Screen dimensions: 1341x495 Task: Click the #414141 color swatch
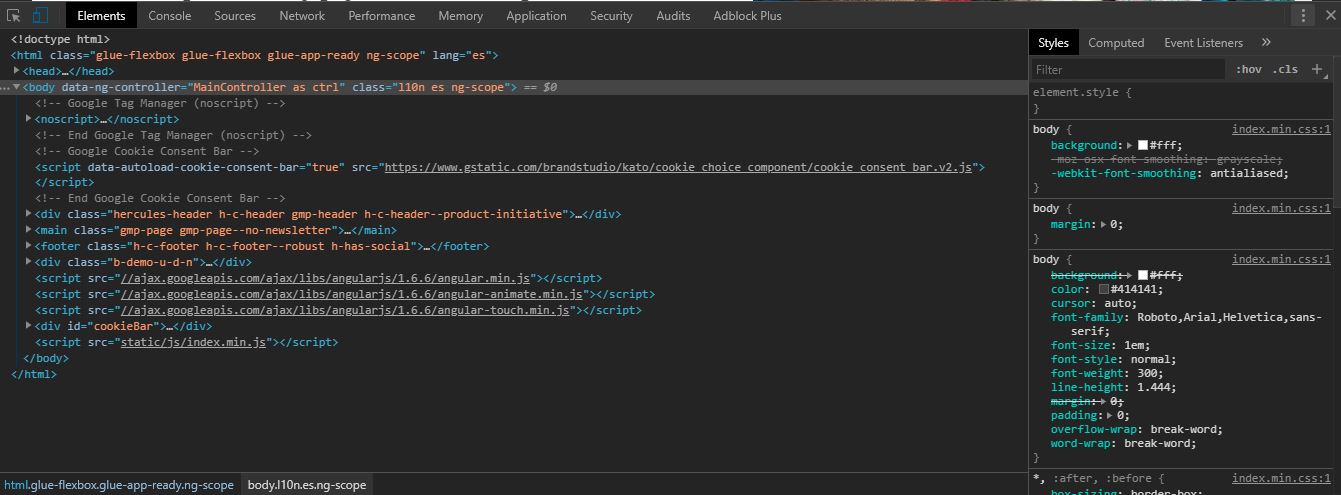(1104, 289)
